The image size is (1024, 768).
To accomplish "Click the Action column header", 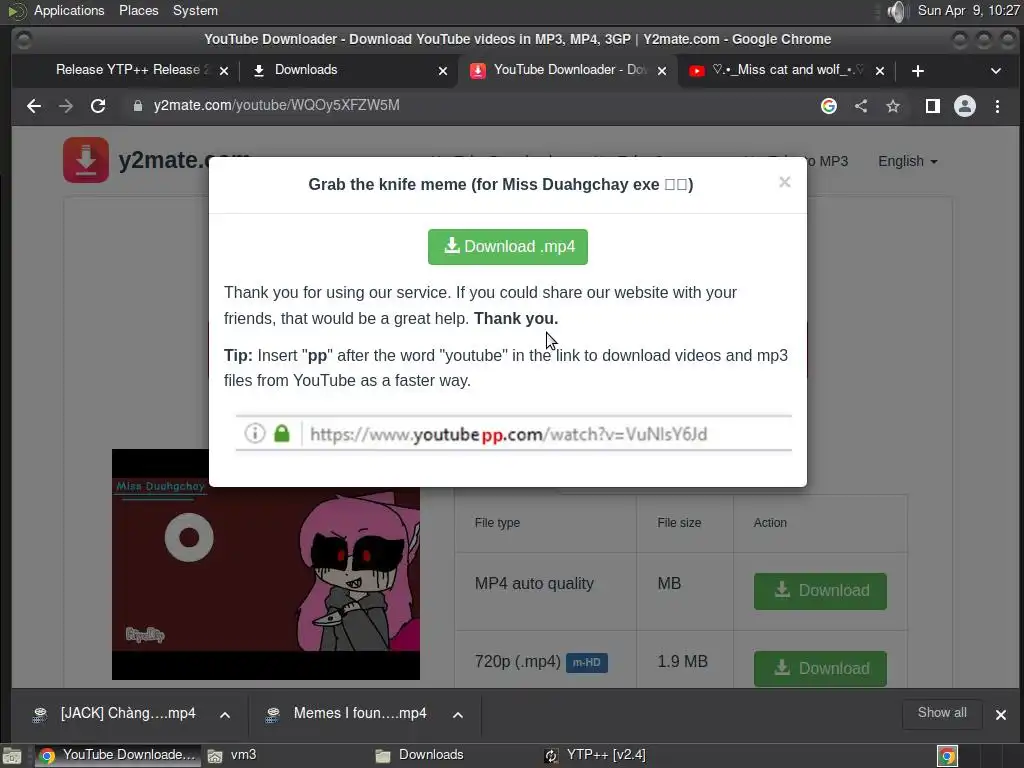I will [770, 523].
